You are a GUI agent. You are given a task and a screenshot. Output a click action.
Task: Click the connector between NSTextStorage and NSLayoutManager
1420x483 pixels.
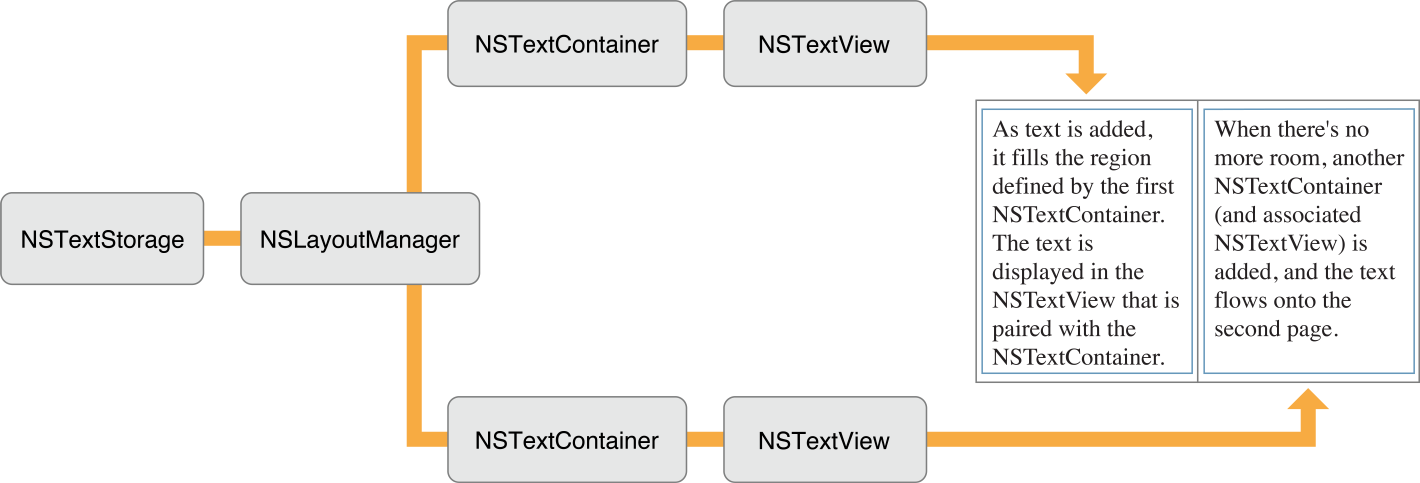point(222,239)
